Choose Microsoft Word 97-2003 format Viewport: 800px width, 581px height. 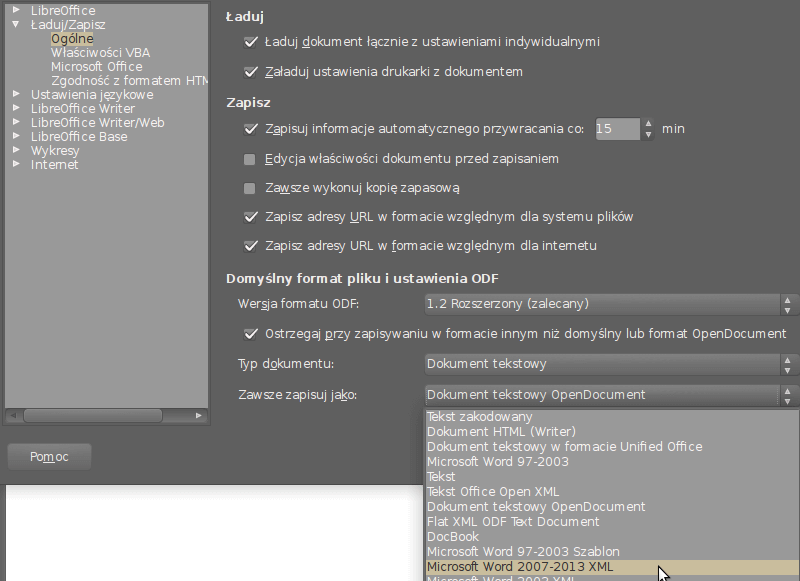pyautogui.click(x=612, y=462)
